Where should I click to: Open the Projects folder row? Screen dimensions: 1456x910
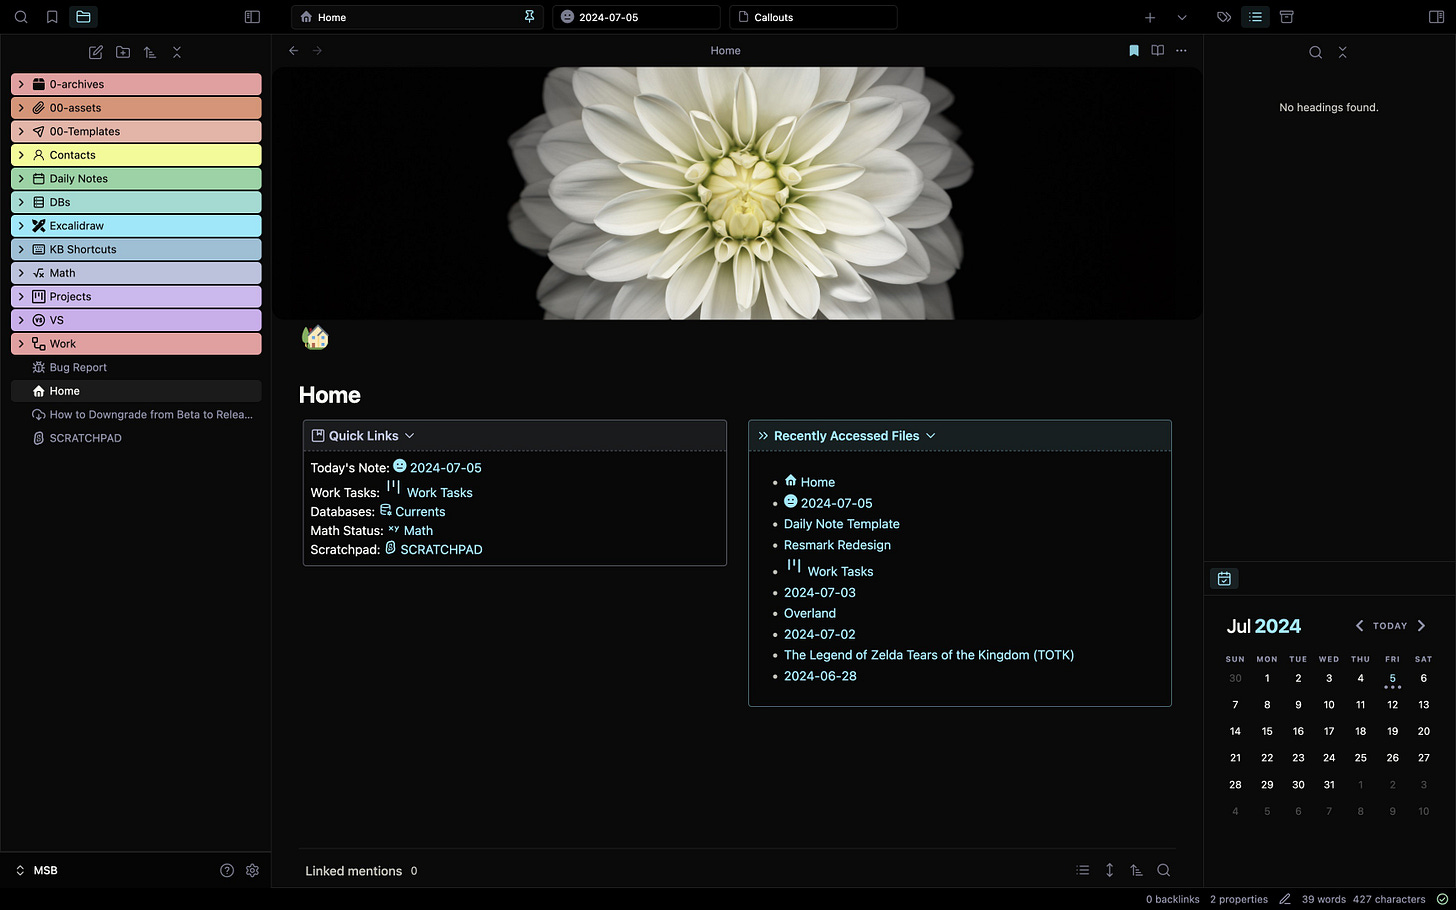click(136, 296)
